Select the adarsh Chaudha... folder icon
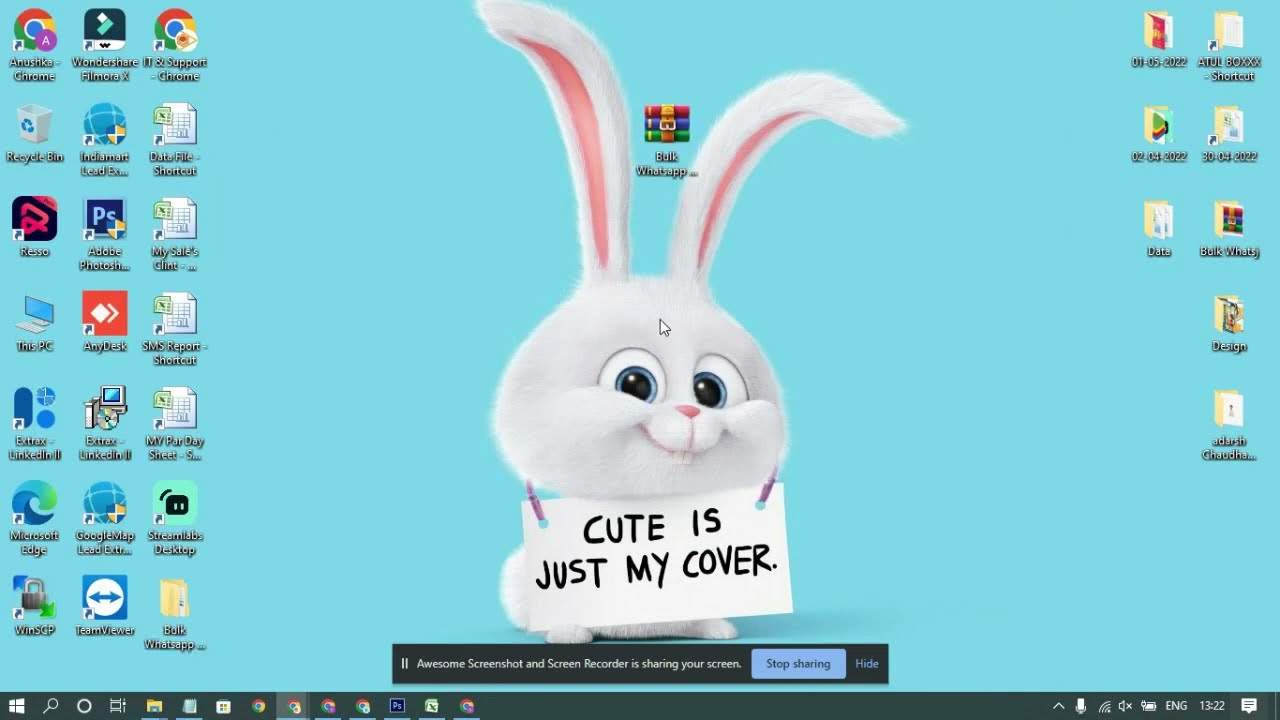The width and height of the screenshot is (1280, 720). 1229,425
